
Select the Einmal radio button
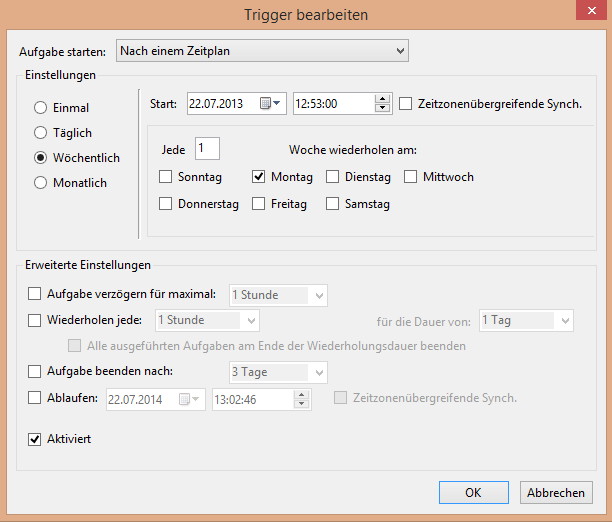click(x=41, y=107)
